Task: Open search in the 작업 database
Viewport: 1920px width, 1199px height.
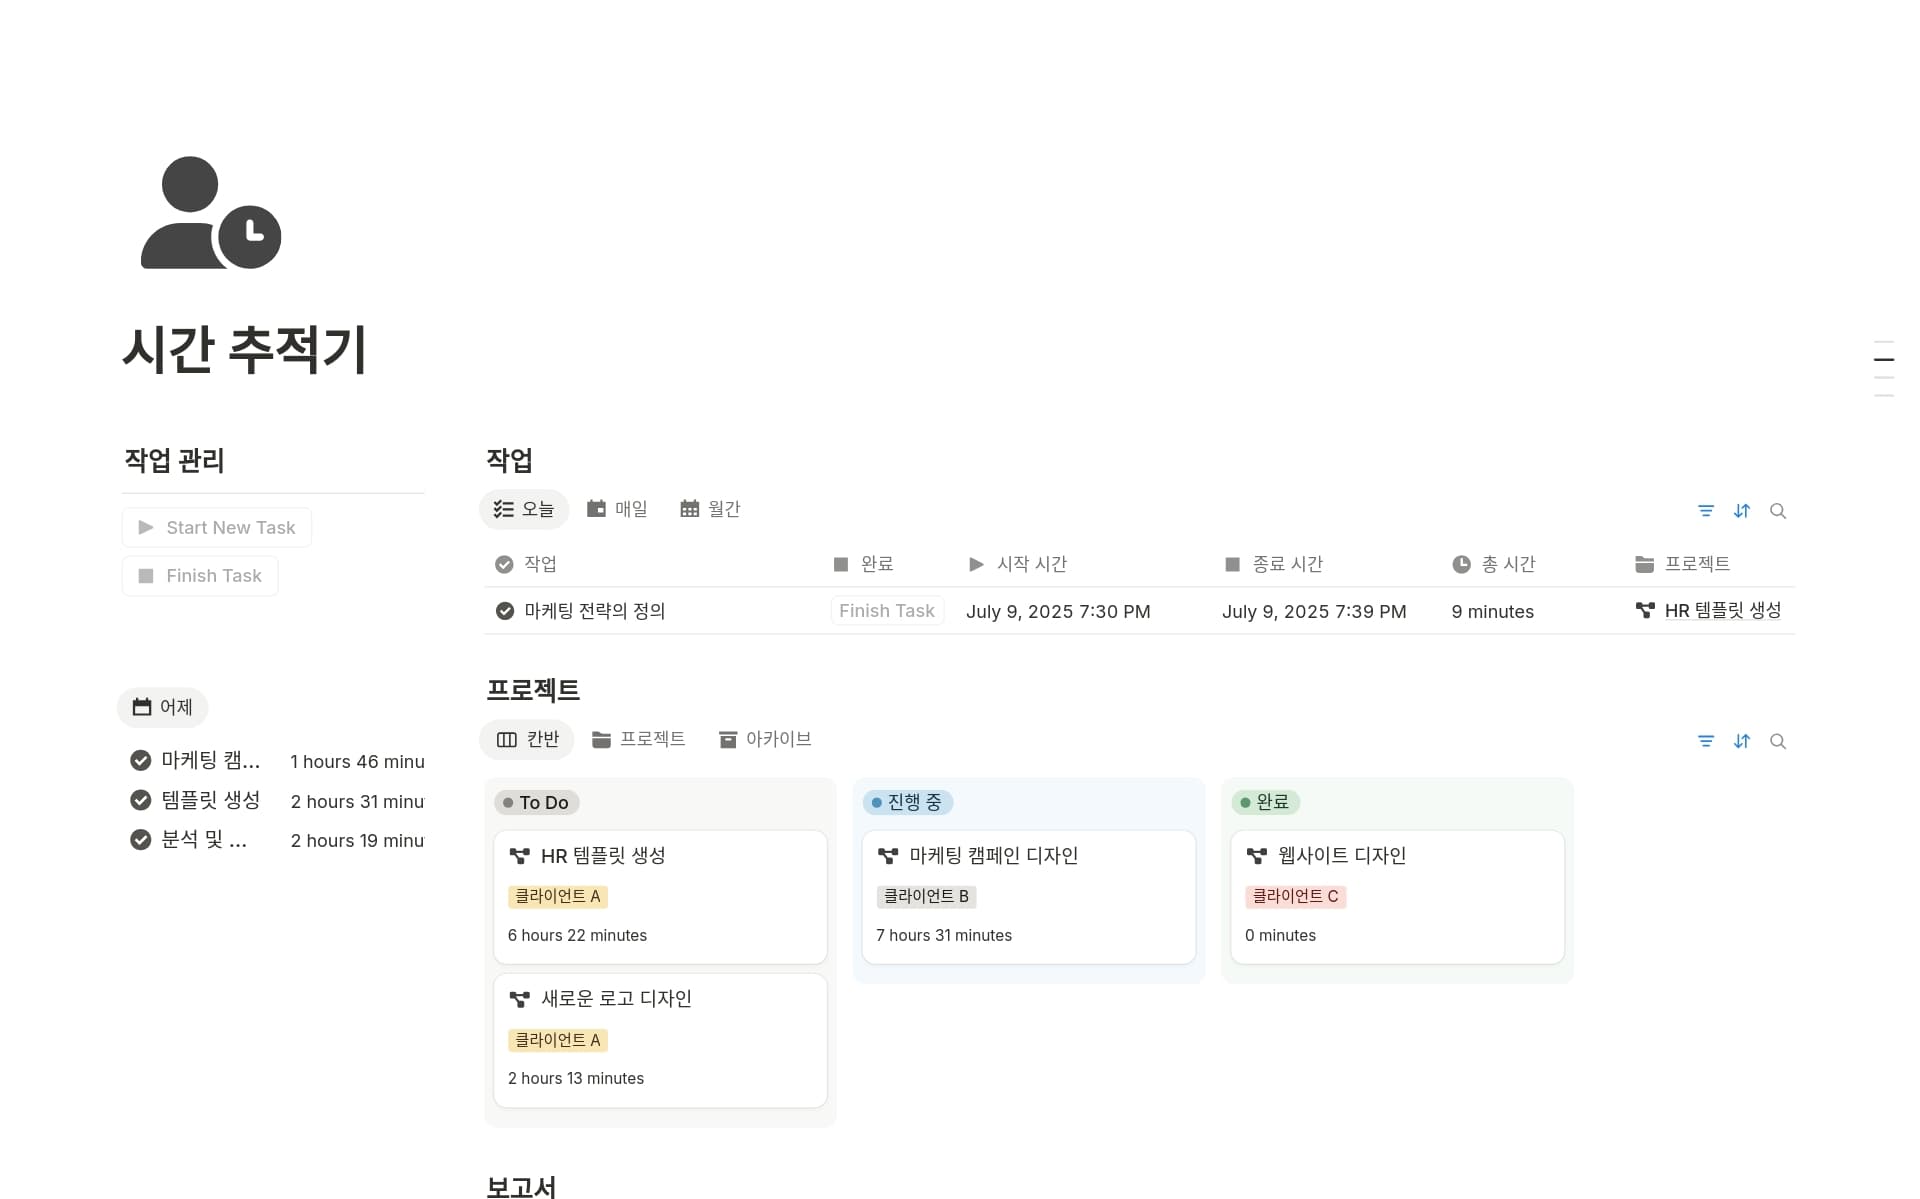Action: [1778, 511]
